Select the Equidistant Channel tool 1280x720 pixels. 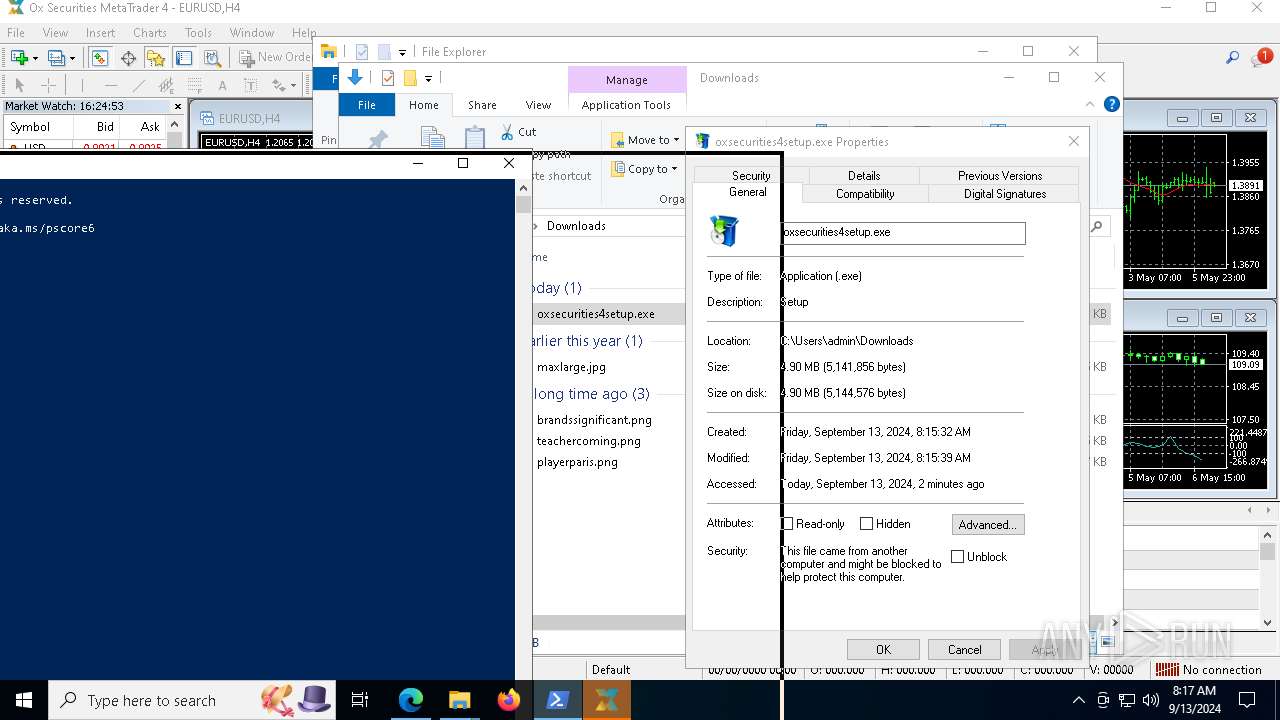click(x=166, y=86)
